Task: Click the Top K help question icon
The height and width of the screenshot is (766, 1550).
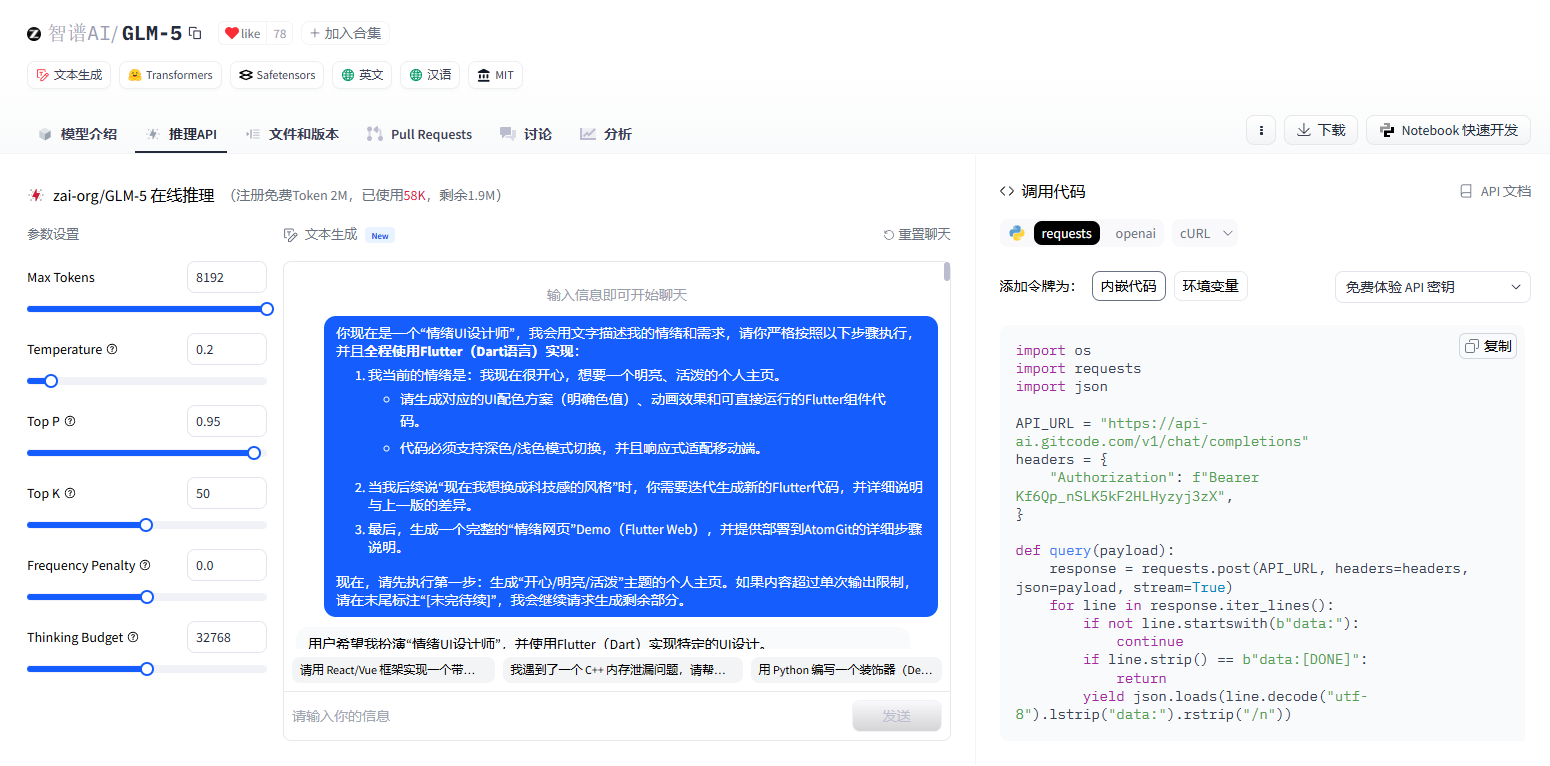Action: coord(70,493)
